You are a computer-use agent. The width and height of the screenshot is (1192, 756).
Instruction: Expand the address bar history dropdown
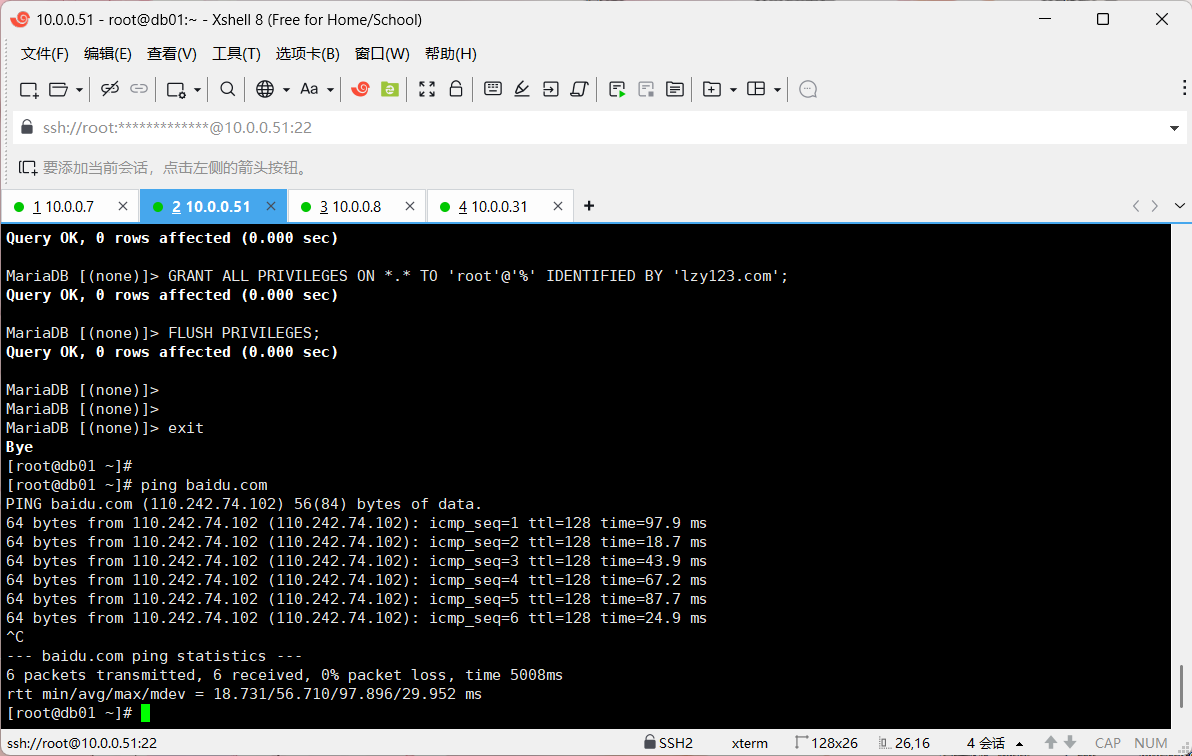1175,128
